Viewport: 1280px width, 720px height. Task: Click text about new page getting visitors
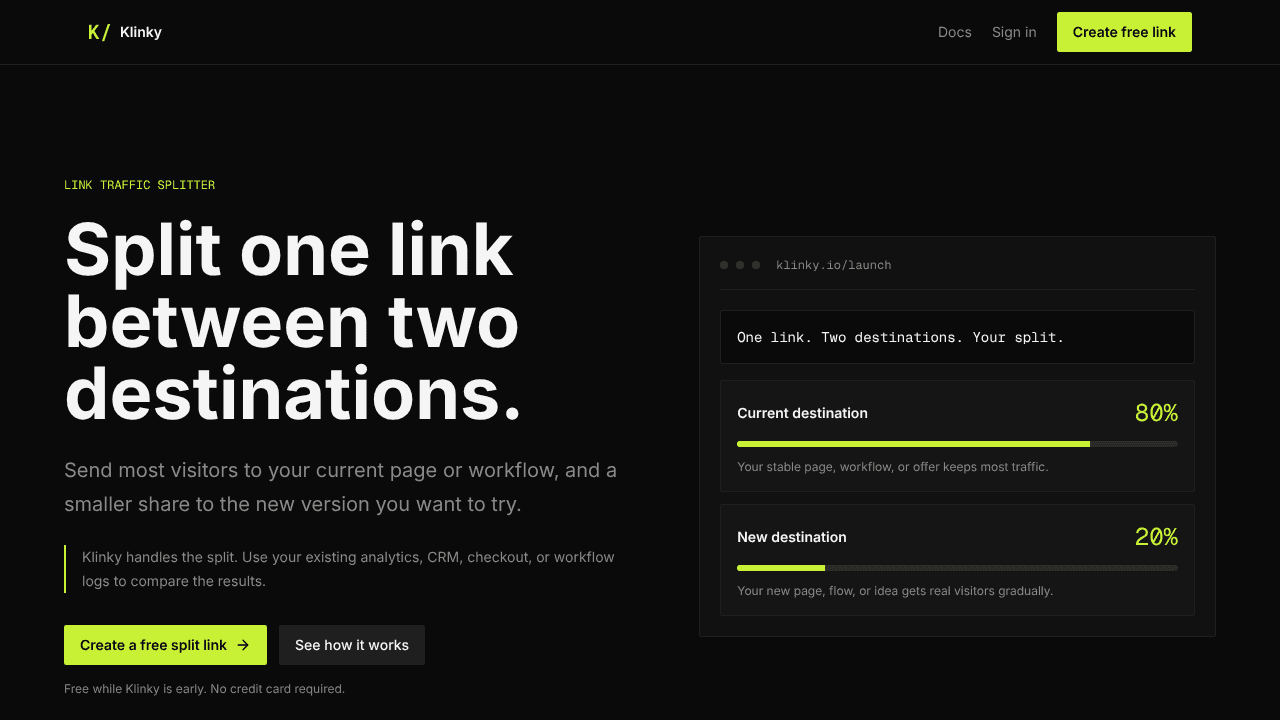pos(895,591)
